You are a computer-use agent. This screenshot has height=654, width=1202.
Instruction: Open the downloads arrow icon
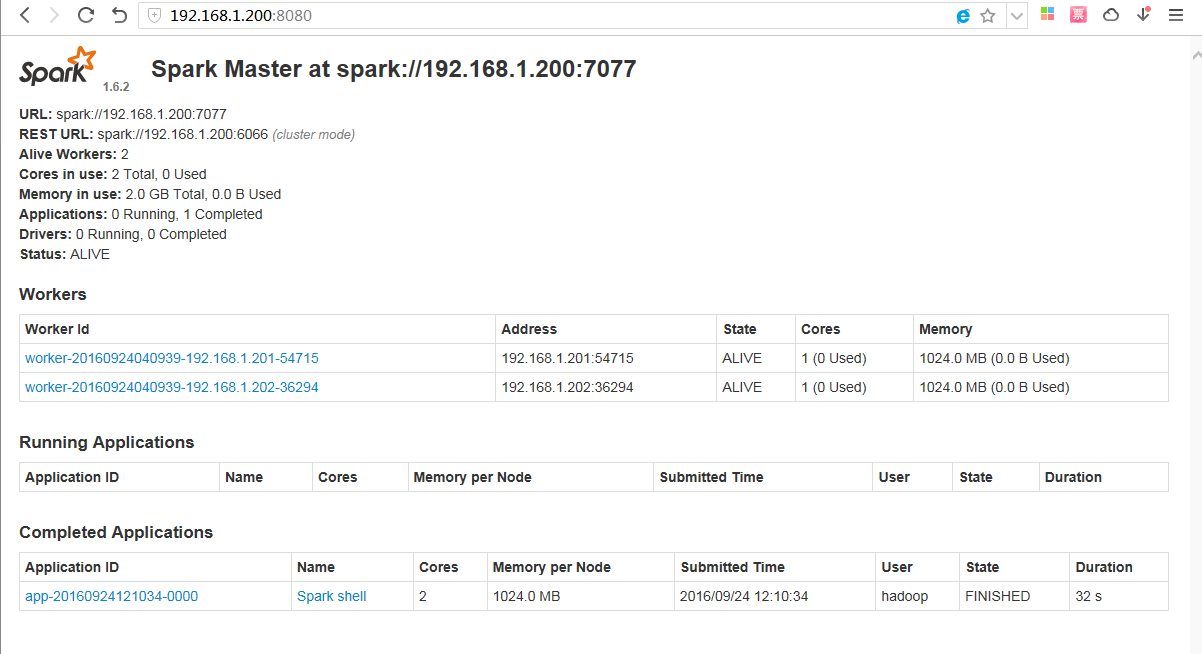1143,14
